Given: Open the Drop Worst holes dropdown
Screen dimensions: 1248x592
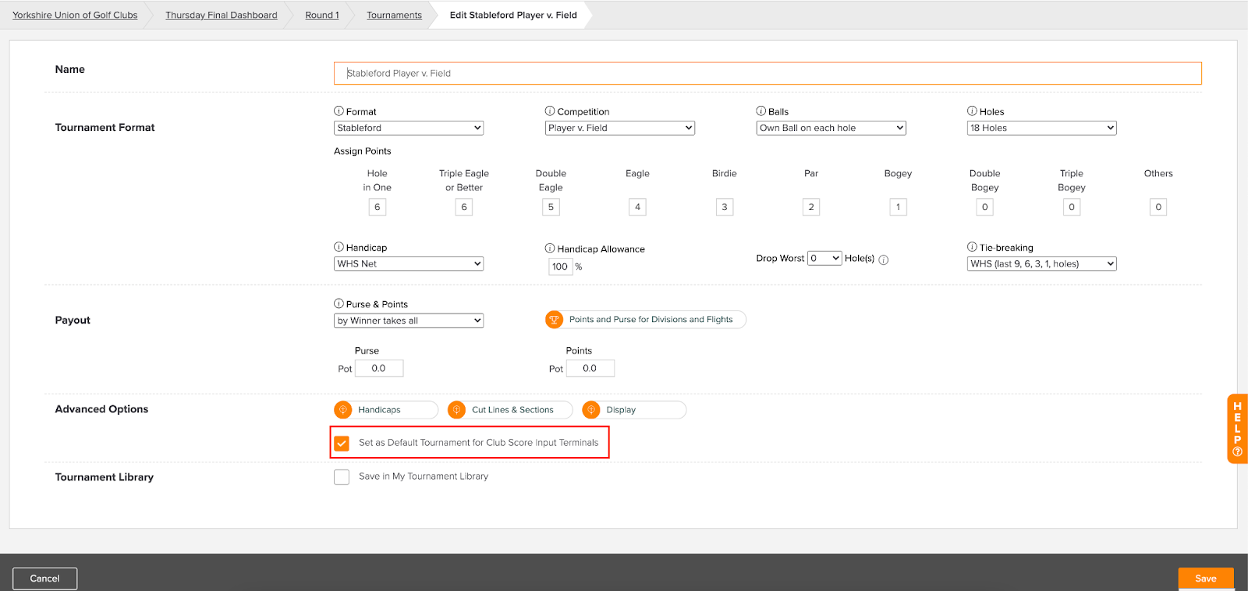Looking at the screenshot, I should coord(825,258).
